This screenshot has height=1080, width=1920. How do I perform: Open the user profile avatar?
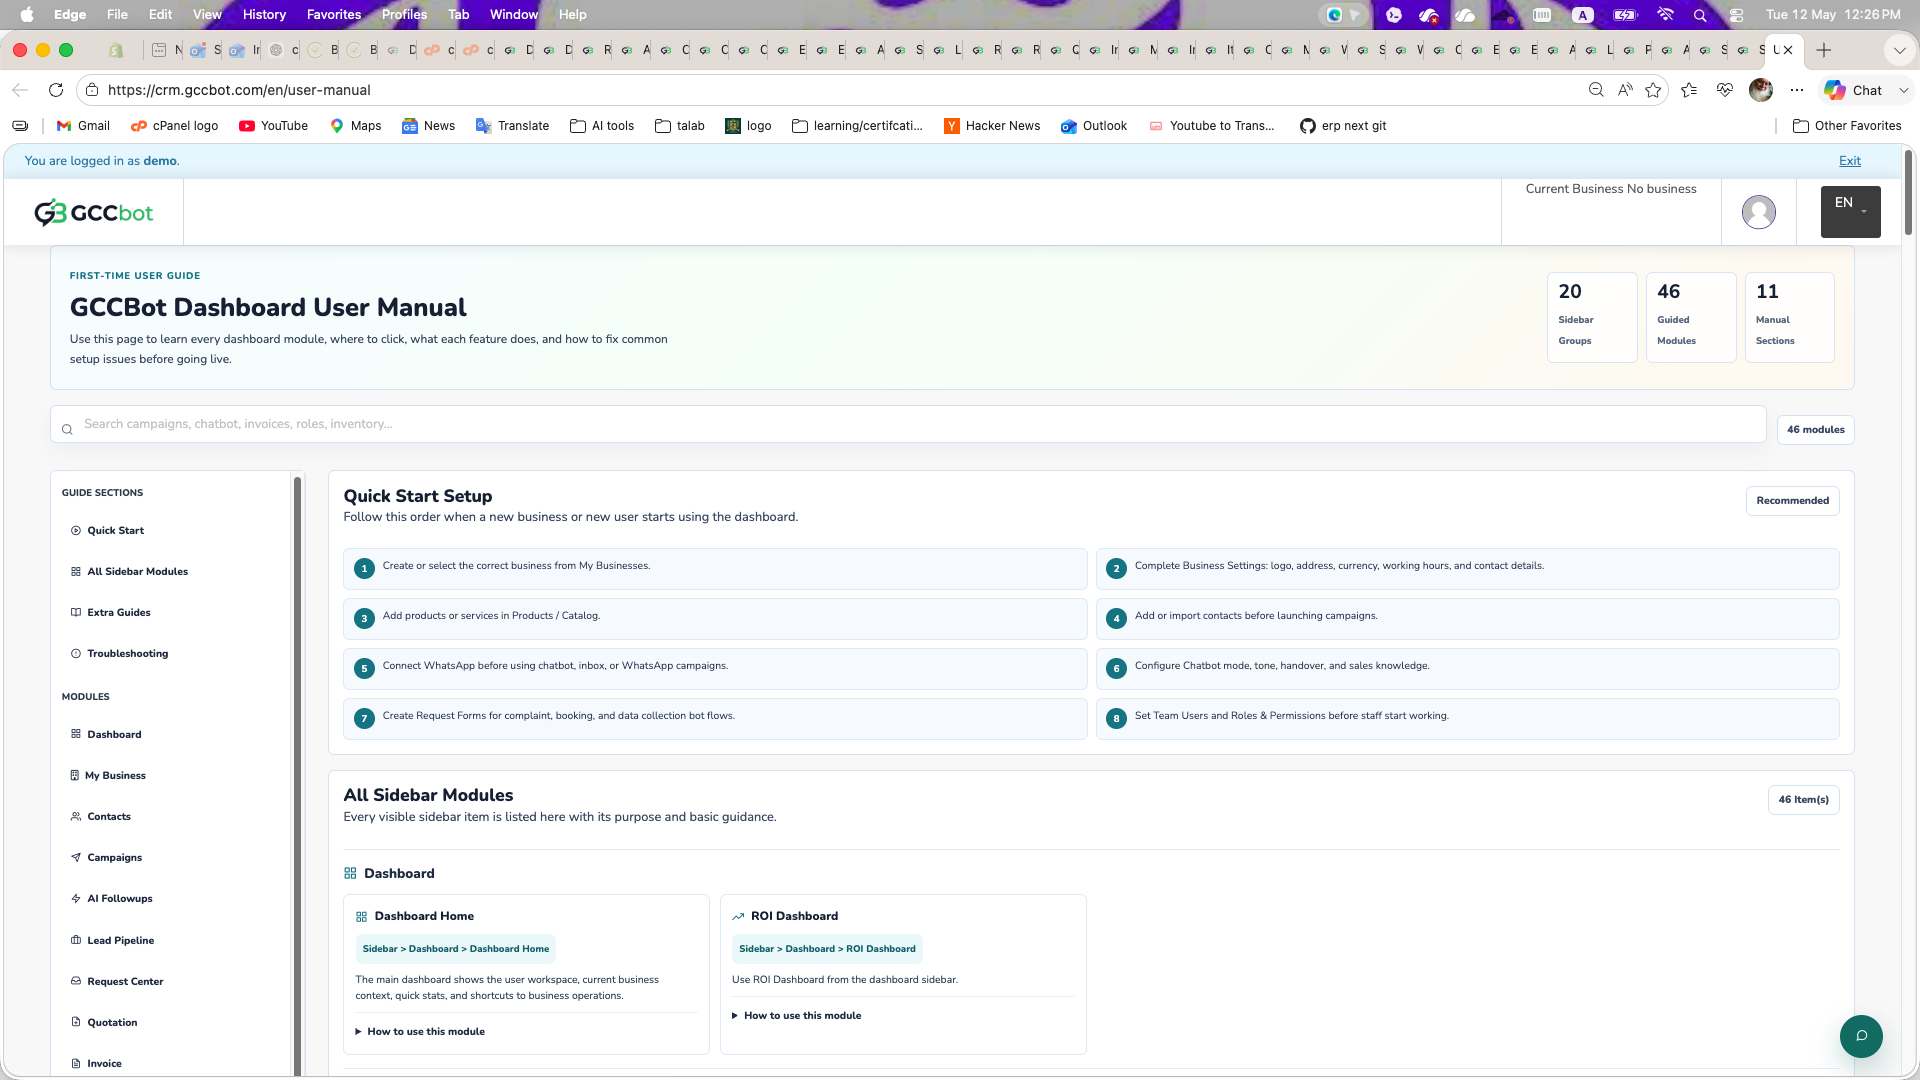1758,212
